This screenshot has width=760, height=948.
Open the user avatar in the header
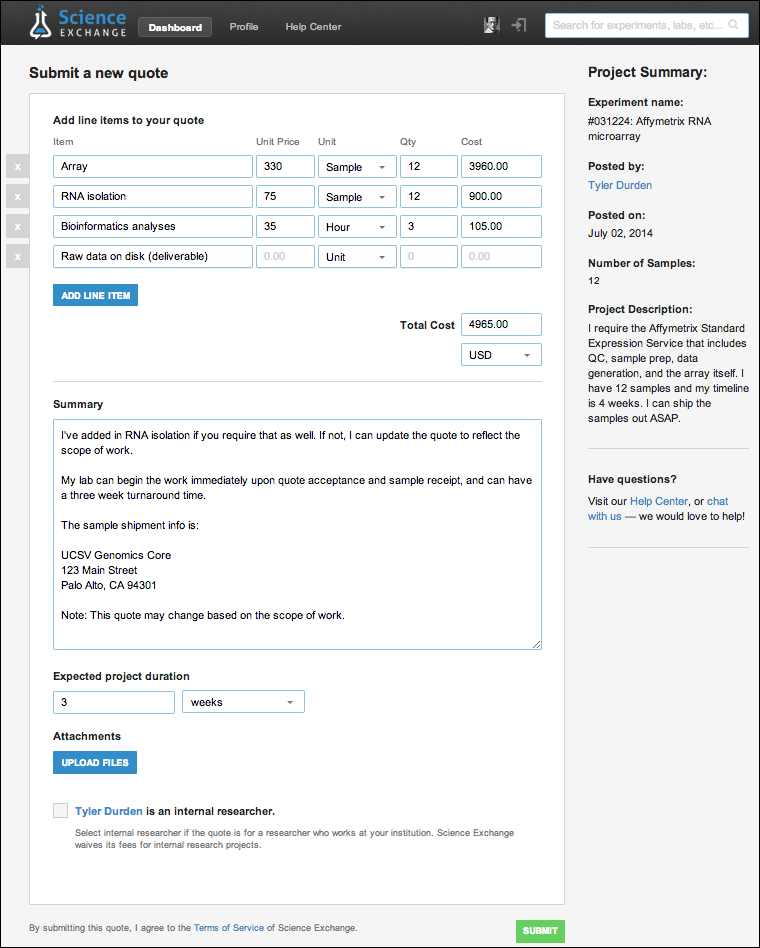point(491,25)
